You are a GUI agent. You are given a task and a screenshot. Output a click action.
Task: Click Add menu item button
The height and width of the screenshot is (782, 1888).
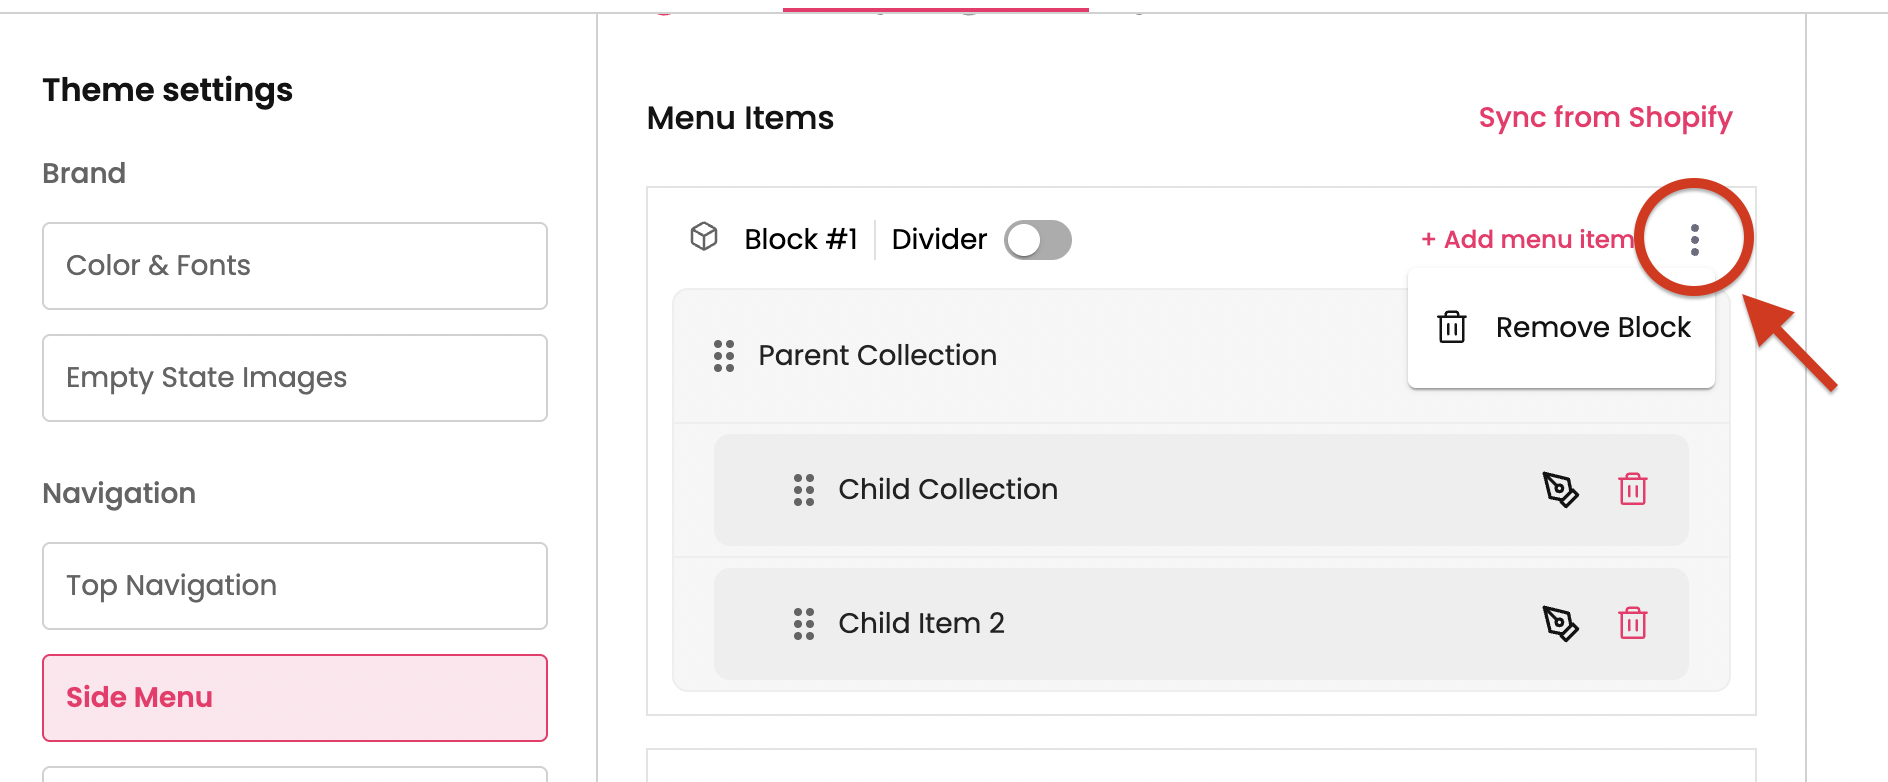point(1527,240)
